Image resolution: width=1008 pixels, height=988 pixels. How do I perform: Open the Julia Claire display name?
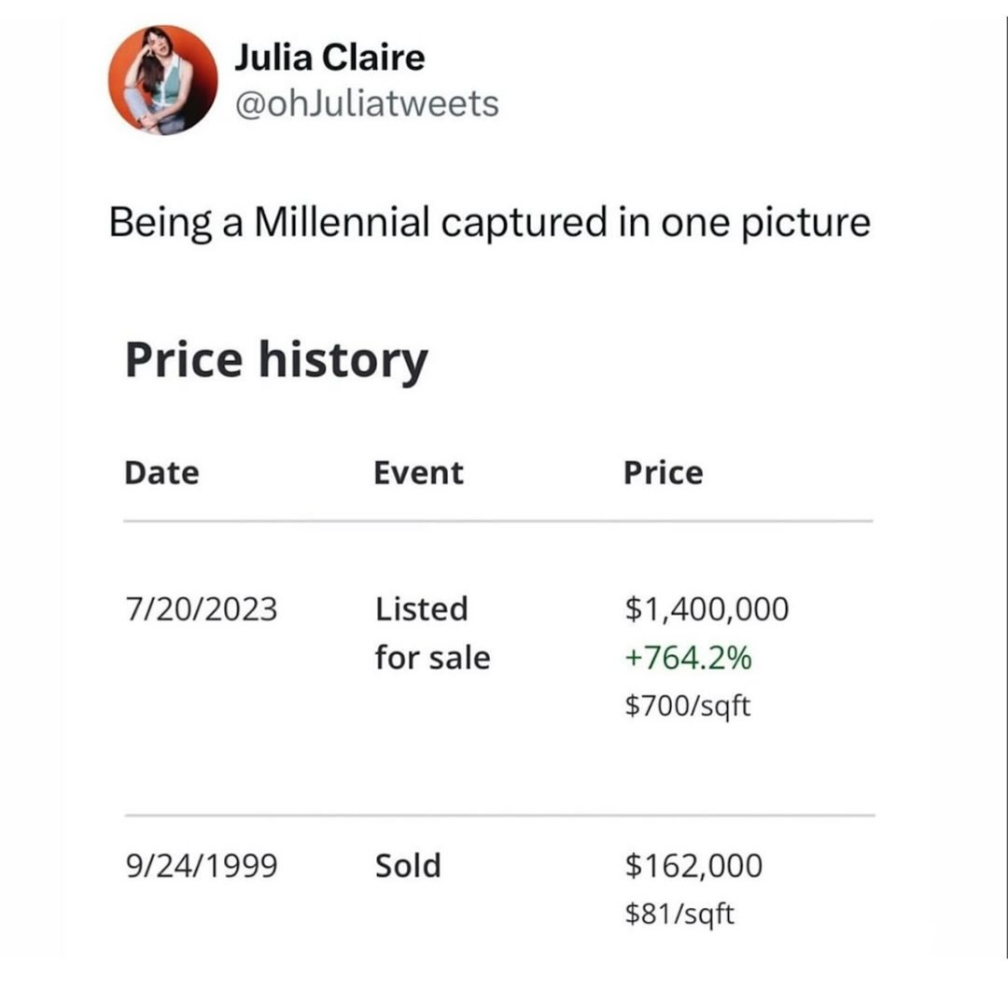tap(329, 57)
